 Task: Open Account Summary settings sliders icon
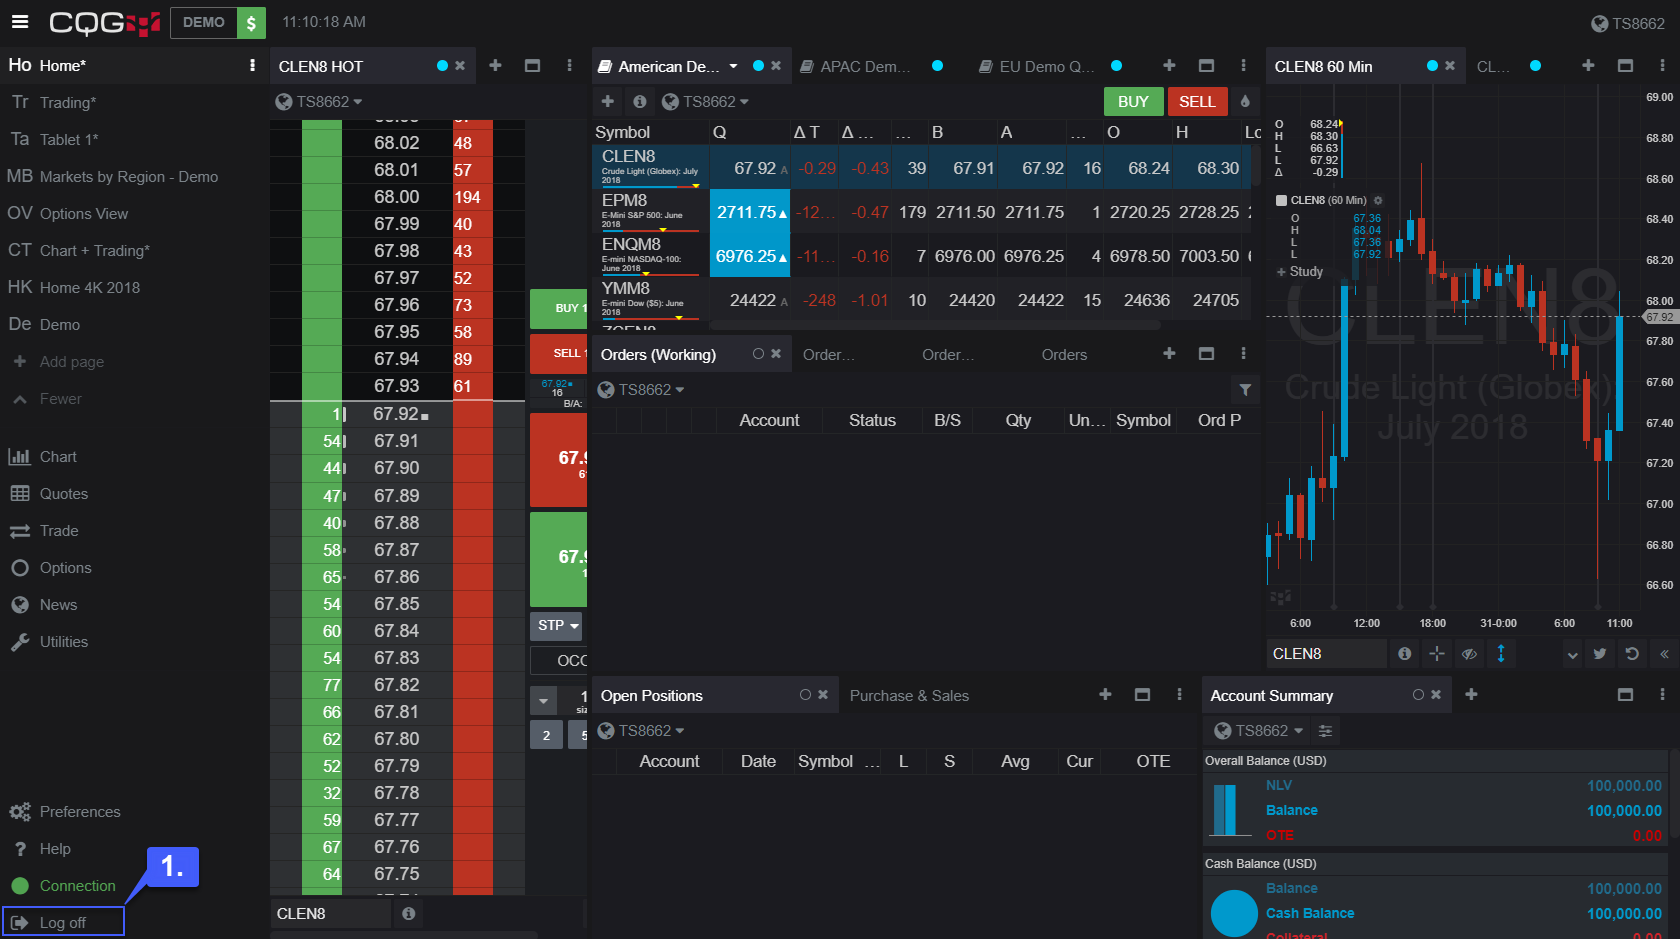1325,731
